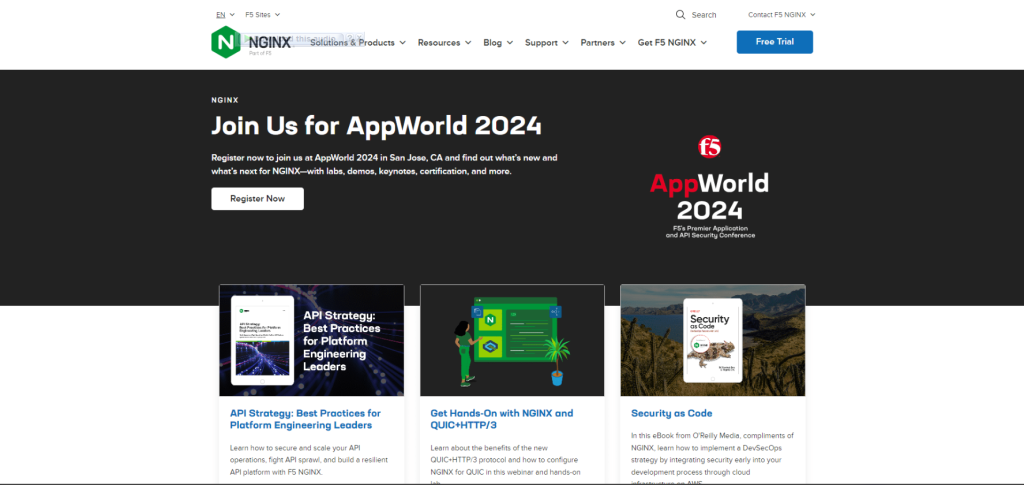
Task: Click the small NGINX label above the headline
Action: tap(225, 100)
